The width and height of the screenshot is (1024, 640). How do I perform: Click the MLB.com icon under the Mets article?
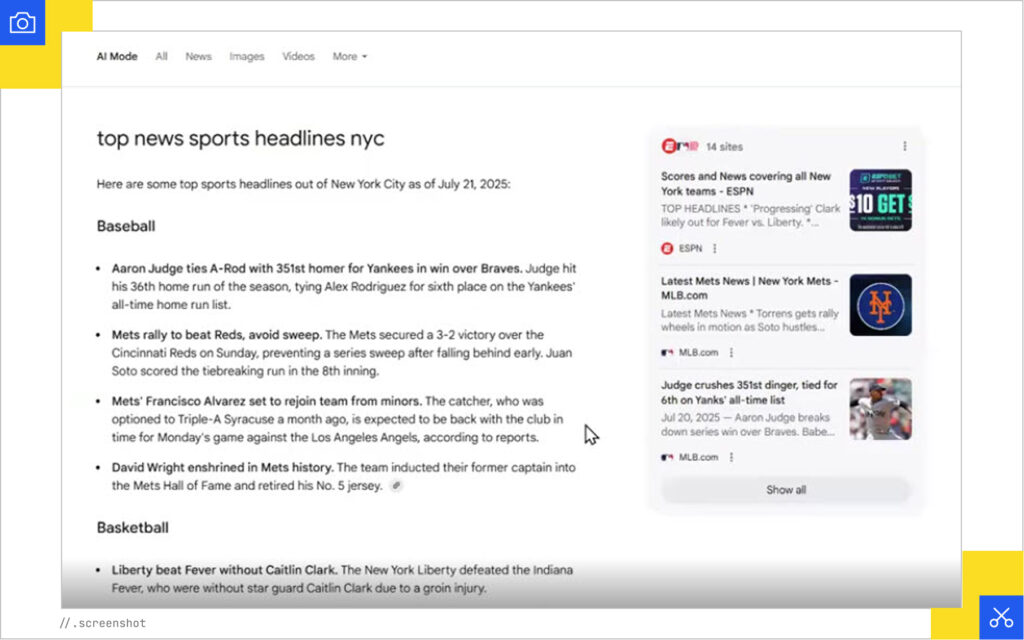666,352
